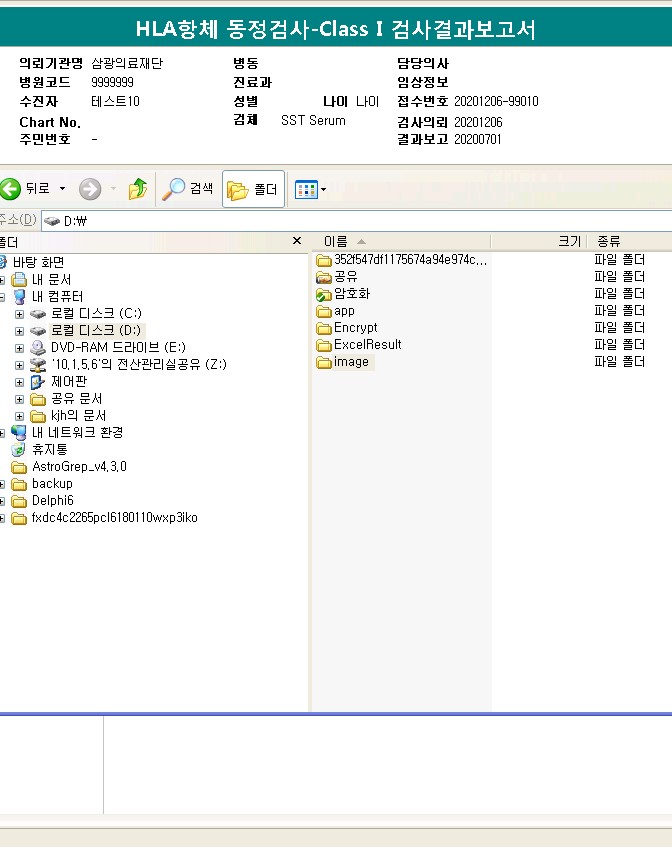672x847 pixels.
Task: Click the 공유 문서 folder icon
Action: tap(38, 399)
